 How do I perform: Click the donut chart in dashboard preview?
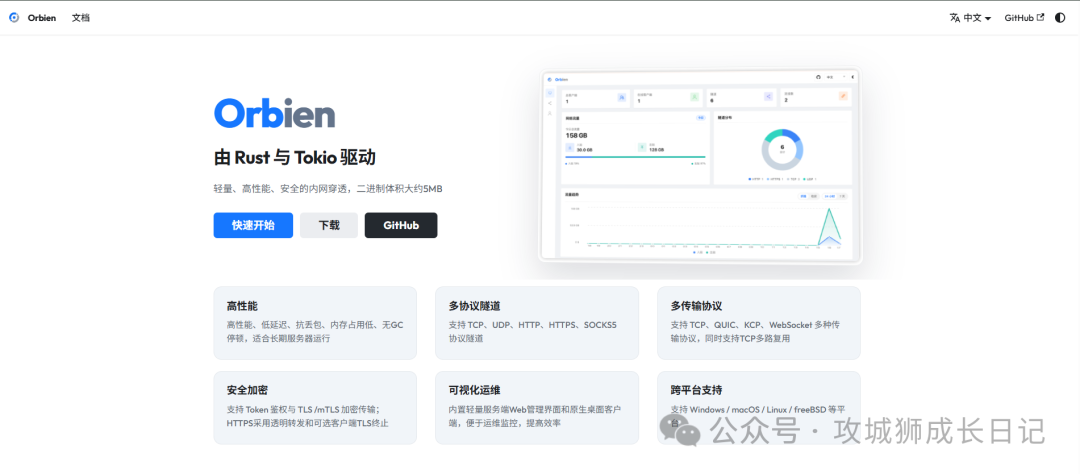pyautogui.click(x=782, y=150)
